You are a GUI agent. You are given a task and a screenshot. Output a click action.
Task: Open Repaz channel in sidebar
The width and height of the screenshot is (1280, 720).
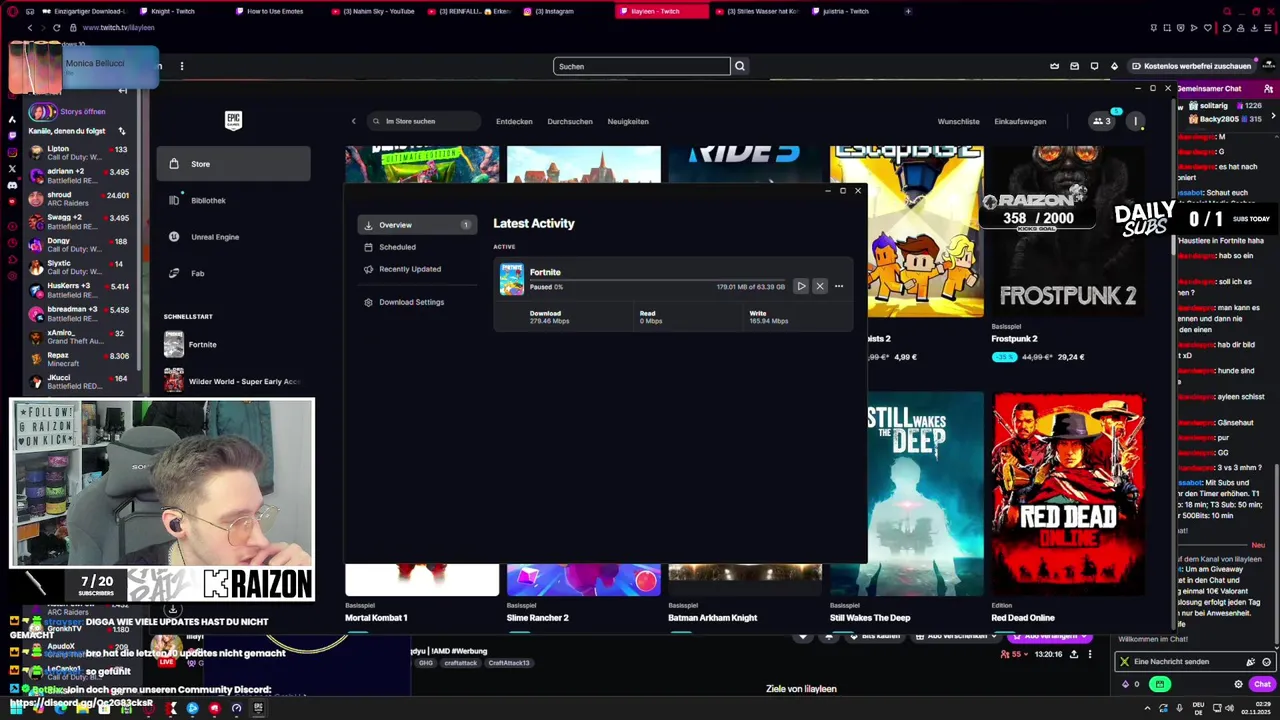[82, 359]
